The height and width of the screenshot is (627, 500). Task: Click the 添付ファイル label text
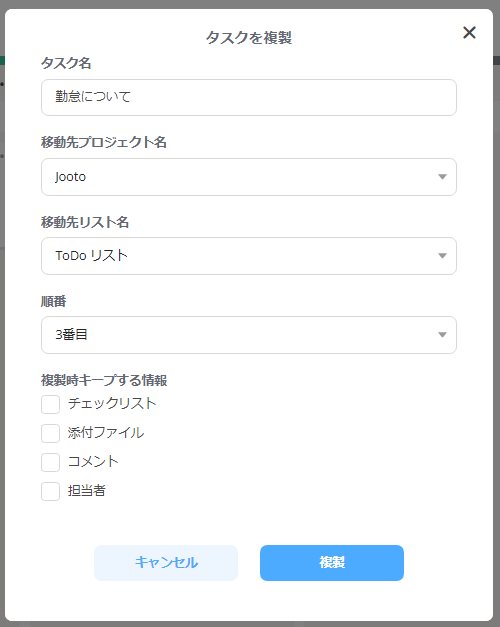pyautogui.click(x=106, y=433)
